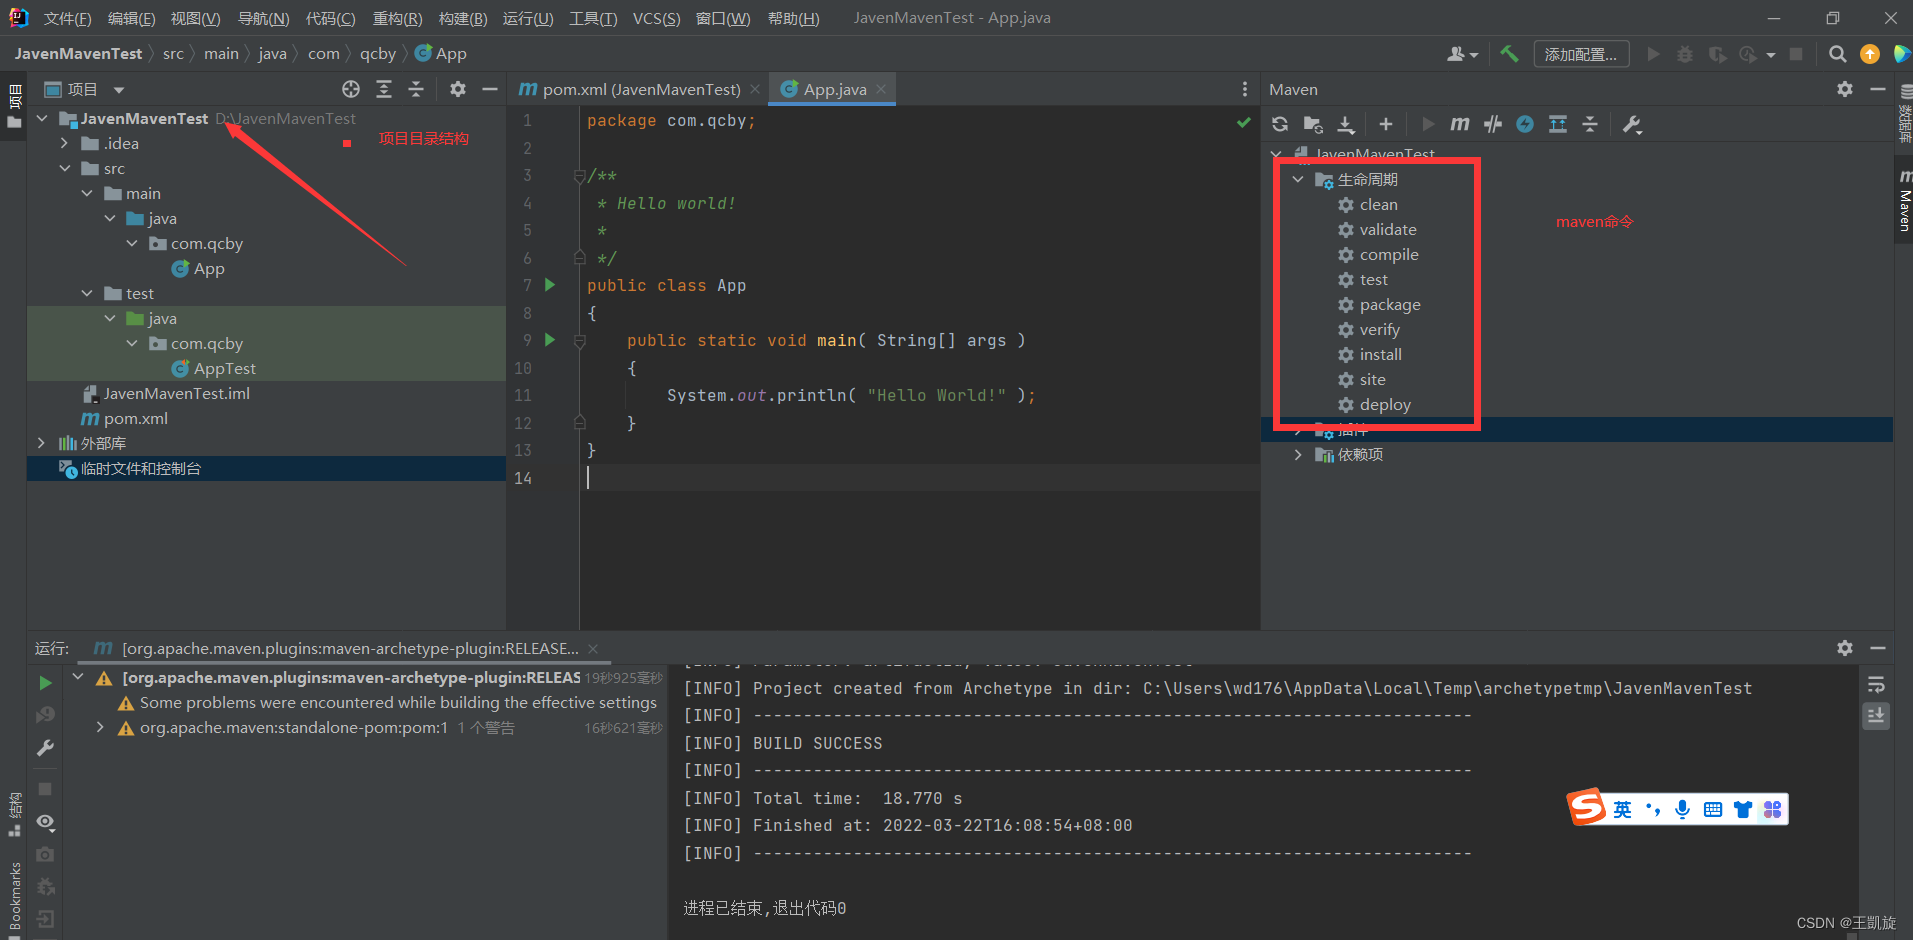Select Maven package lifecycle goal
1913x940 pixels.
click(1390, 304)
